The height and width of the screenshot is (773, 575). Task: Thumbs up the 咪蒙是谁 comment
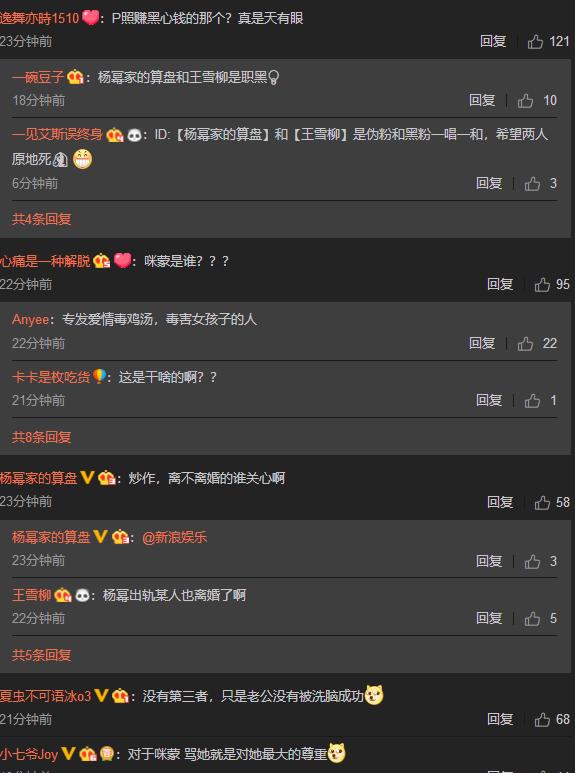(x=542, y=284)
